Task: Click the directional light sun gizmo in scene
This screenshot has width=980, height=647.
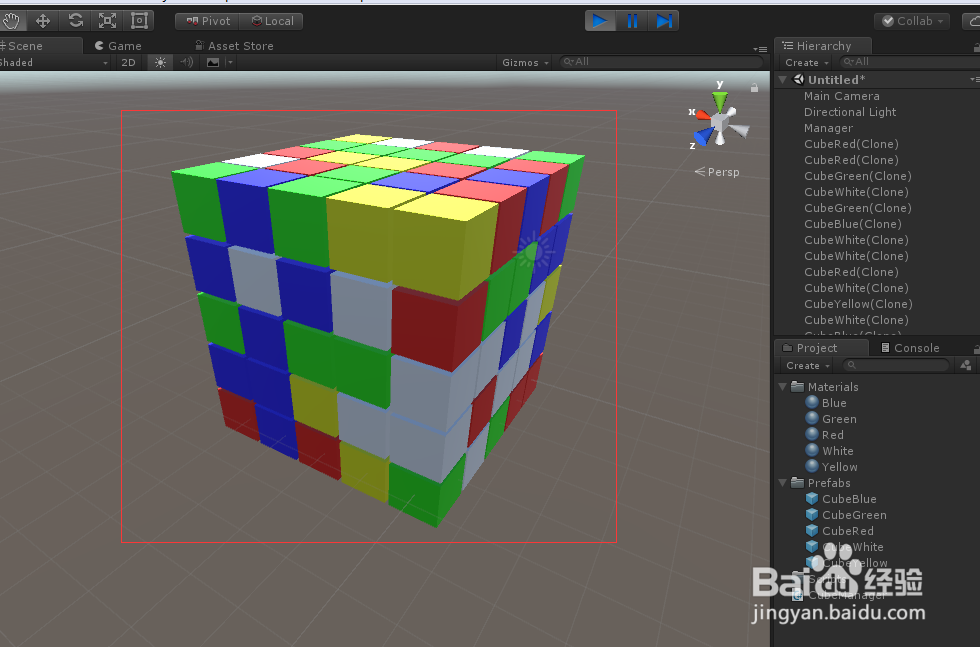Action: pyautogui.click(x=533, y=251)
